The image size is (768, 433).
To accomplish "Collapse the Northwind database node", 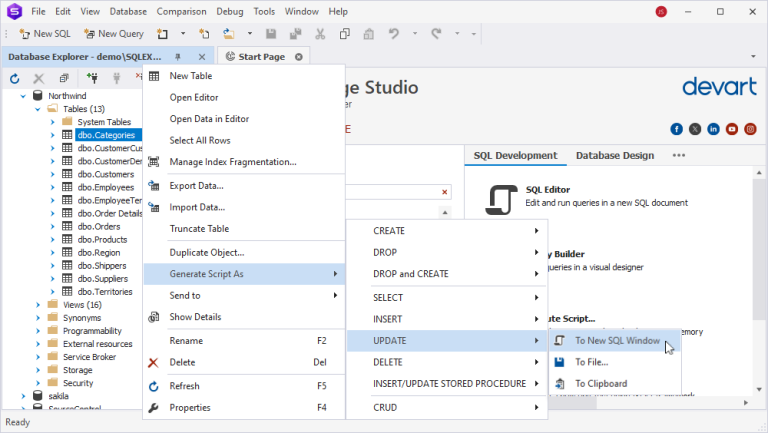I will click(x=23, y=96).
